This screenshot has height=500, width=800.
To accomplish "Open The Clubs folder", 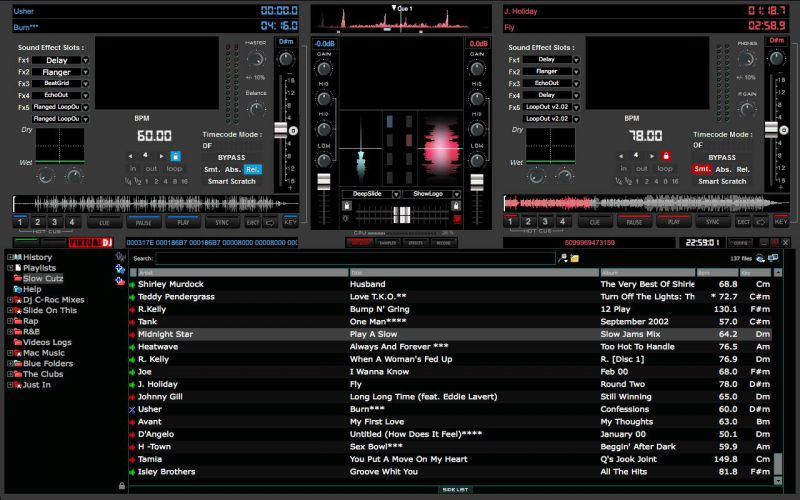I will pos(43,374).
